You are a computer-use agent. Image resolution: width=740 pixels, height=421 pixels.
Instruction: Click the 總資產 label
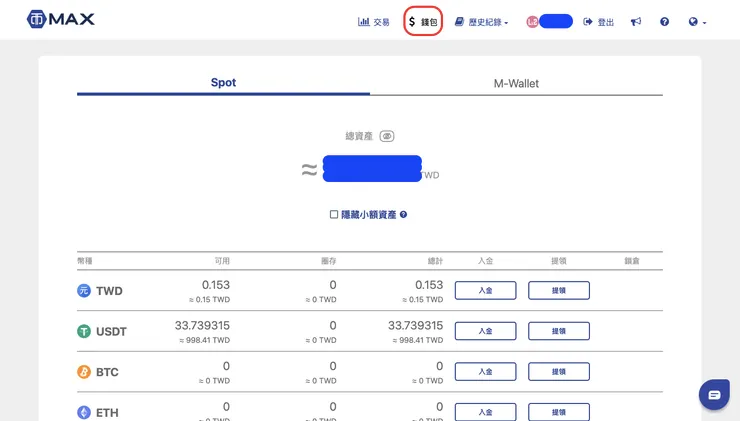tap(359, 136)
